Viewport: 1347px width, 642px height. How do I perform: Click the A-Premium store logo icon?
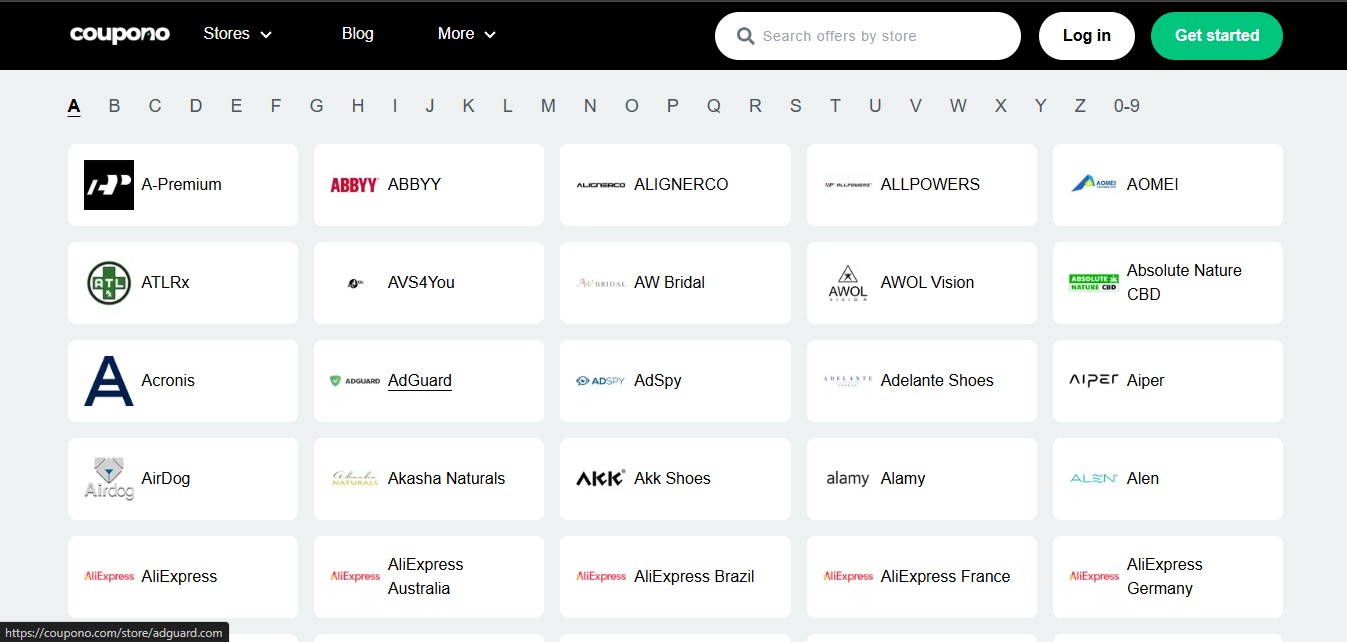(x=108, y=185)
